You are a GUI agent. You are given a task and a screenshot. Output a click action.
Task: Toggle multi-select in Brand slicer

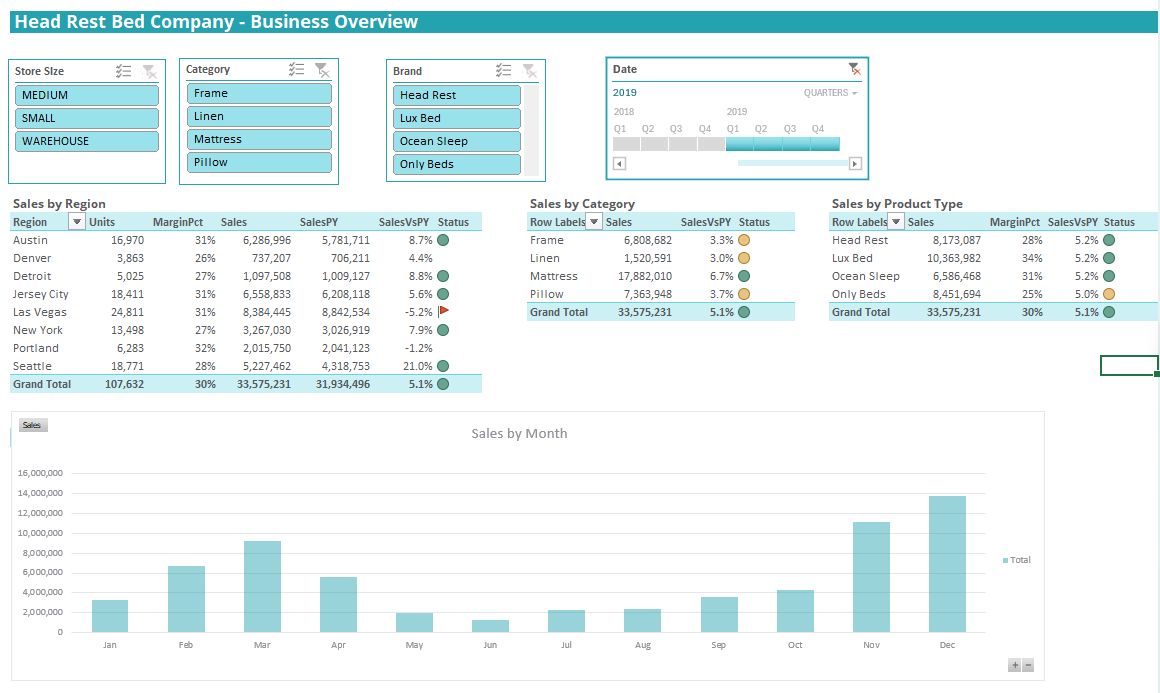point(504,70)
